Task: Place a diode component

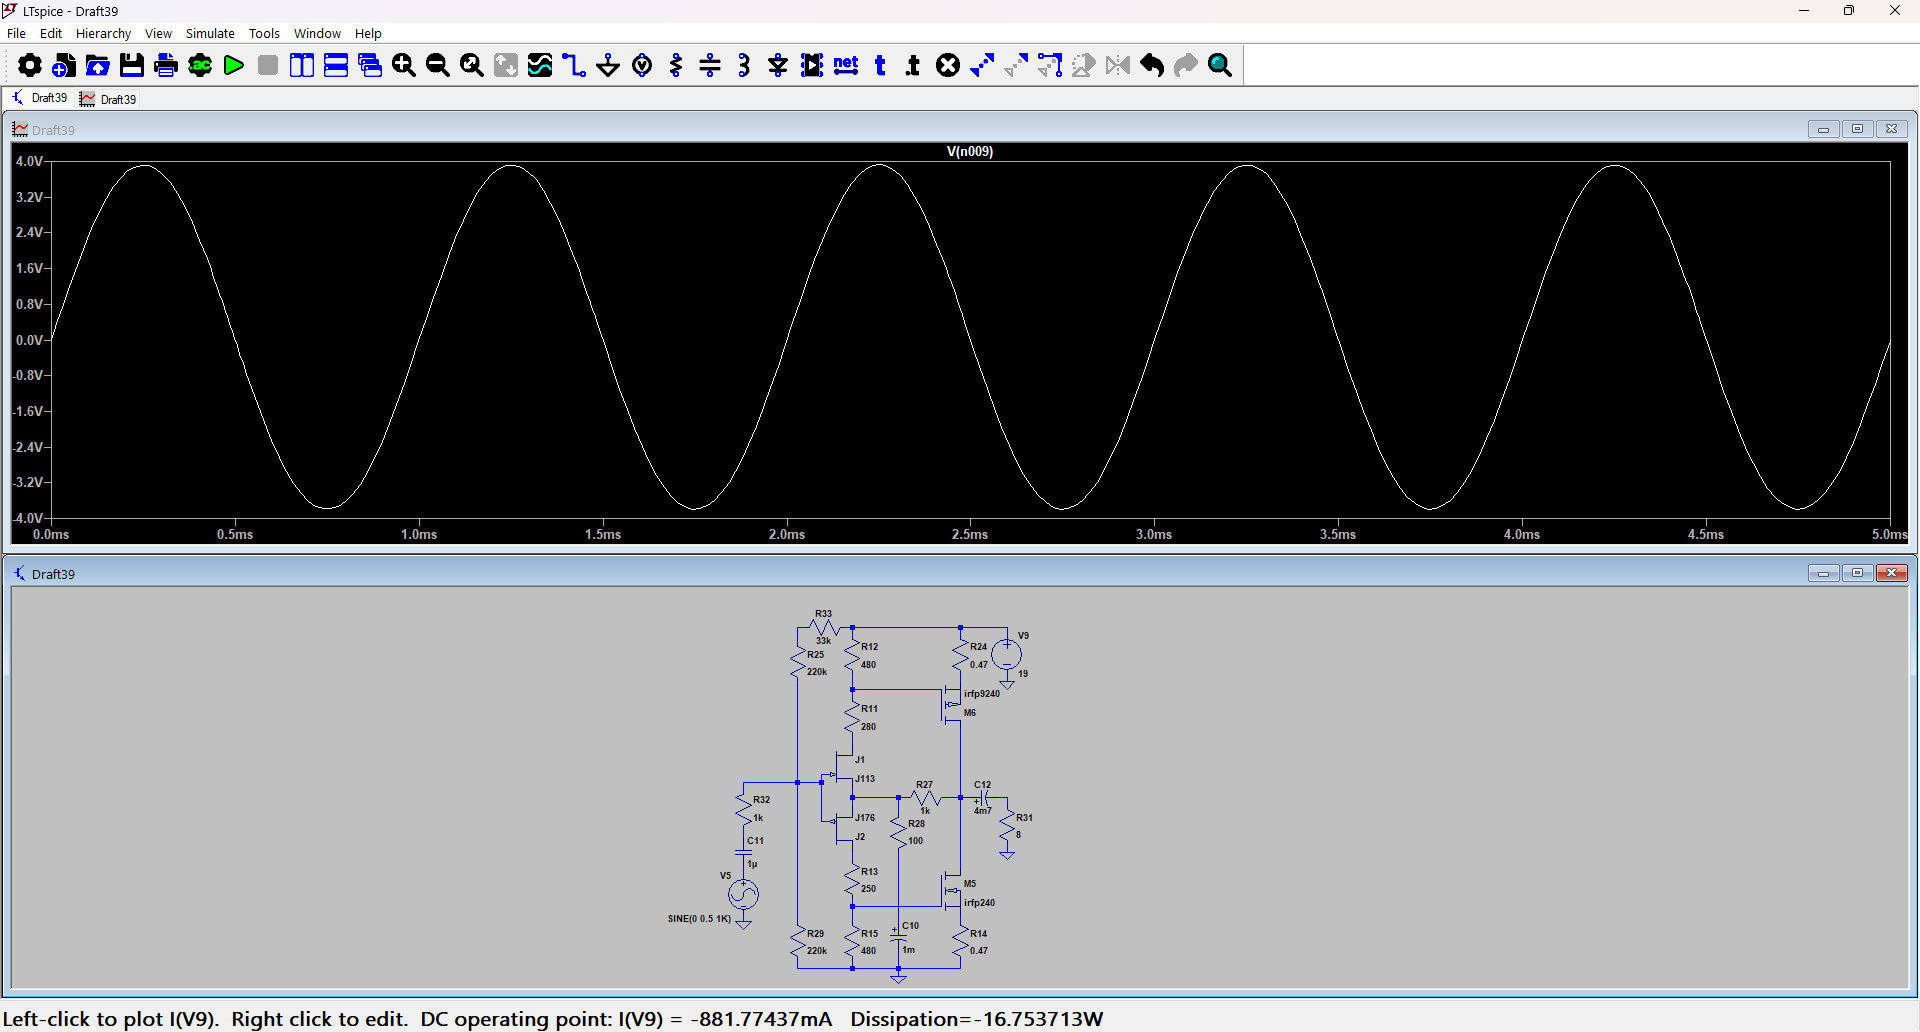Action: pos(778,66)
